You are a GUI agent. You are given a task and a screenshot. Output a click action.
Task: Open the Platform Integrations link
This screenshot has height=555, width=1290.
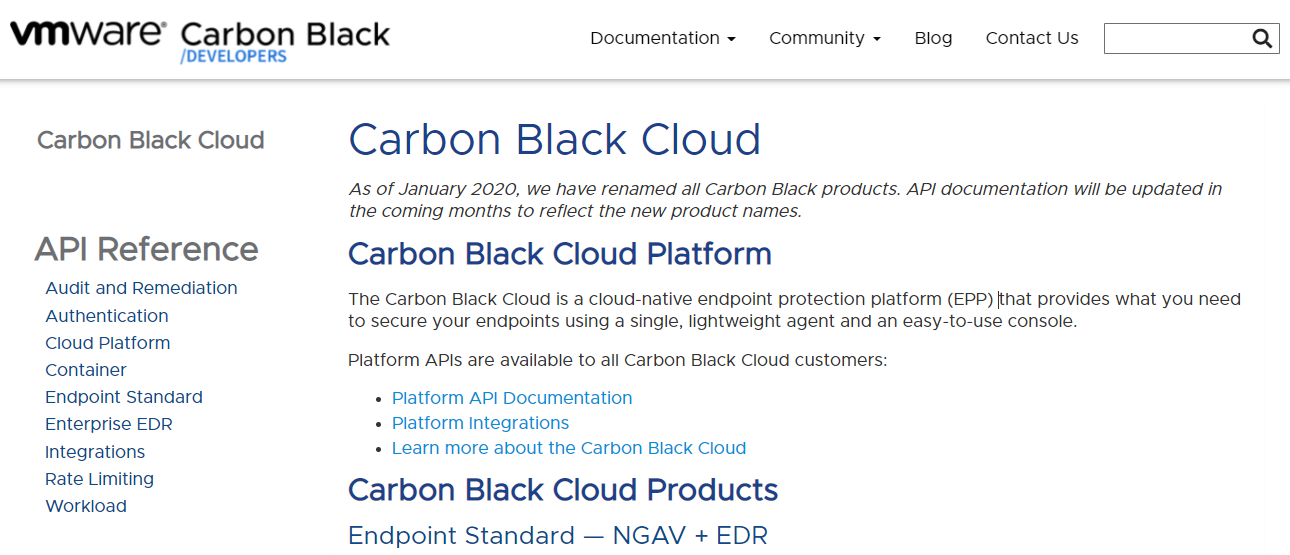[480, 423]
